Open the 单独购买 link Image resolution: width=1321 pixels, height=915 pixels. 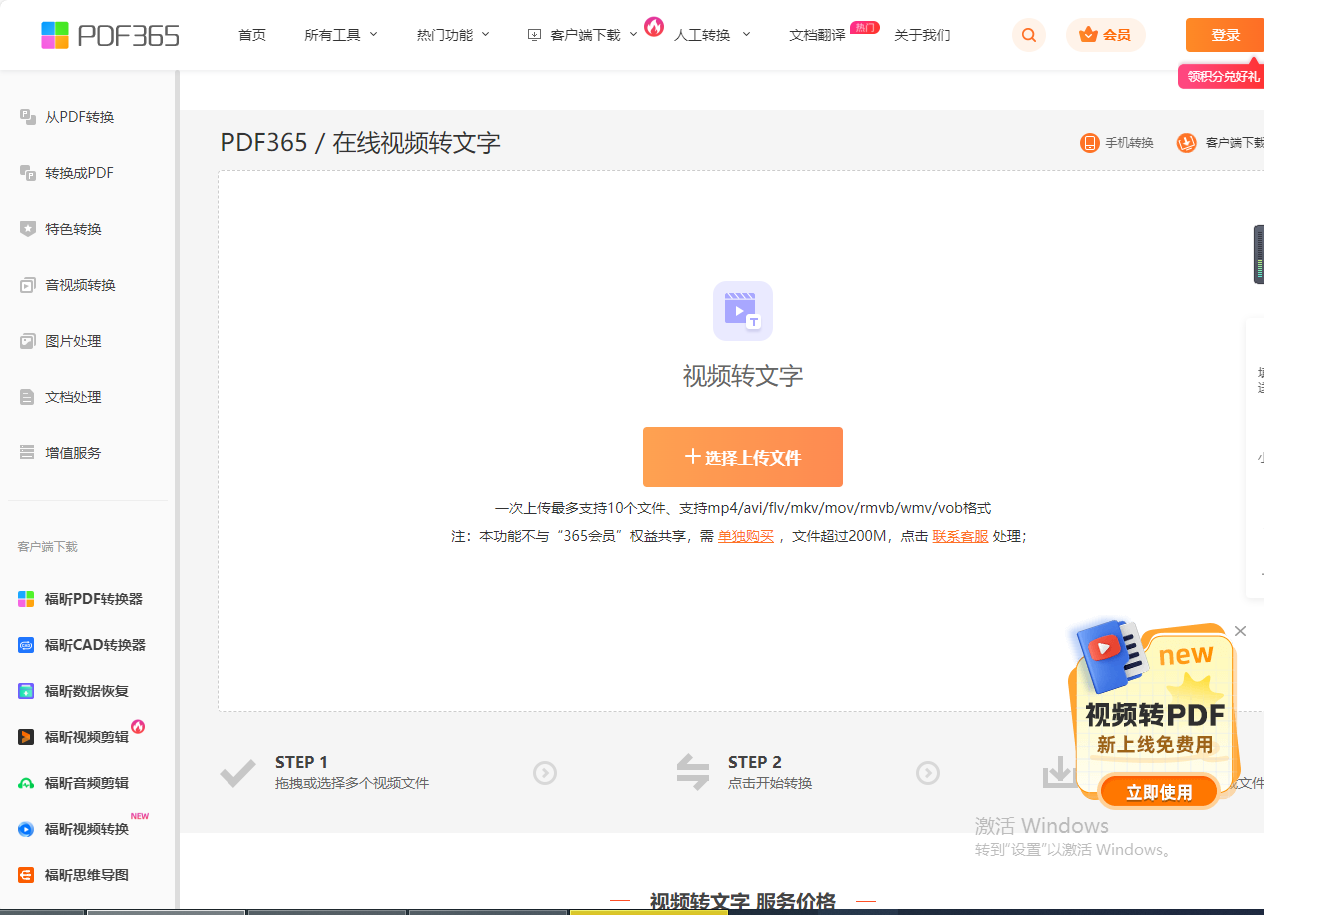click(x=746, y=536)
